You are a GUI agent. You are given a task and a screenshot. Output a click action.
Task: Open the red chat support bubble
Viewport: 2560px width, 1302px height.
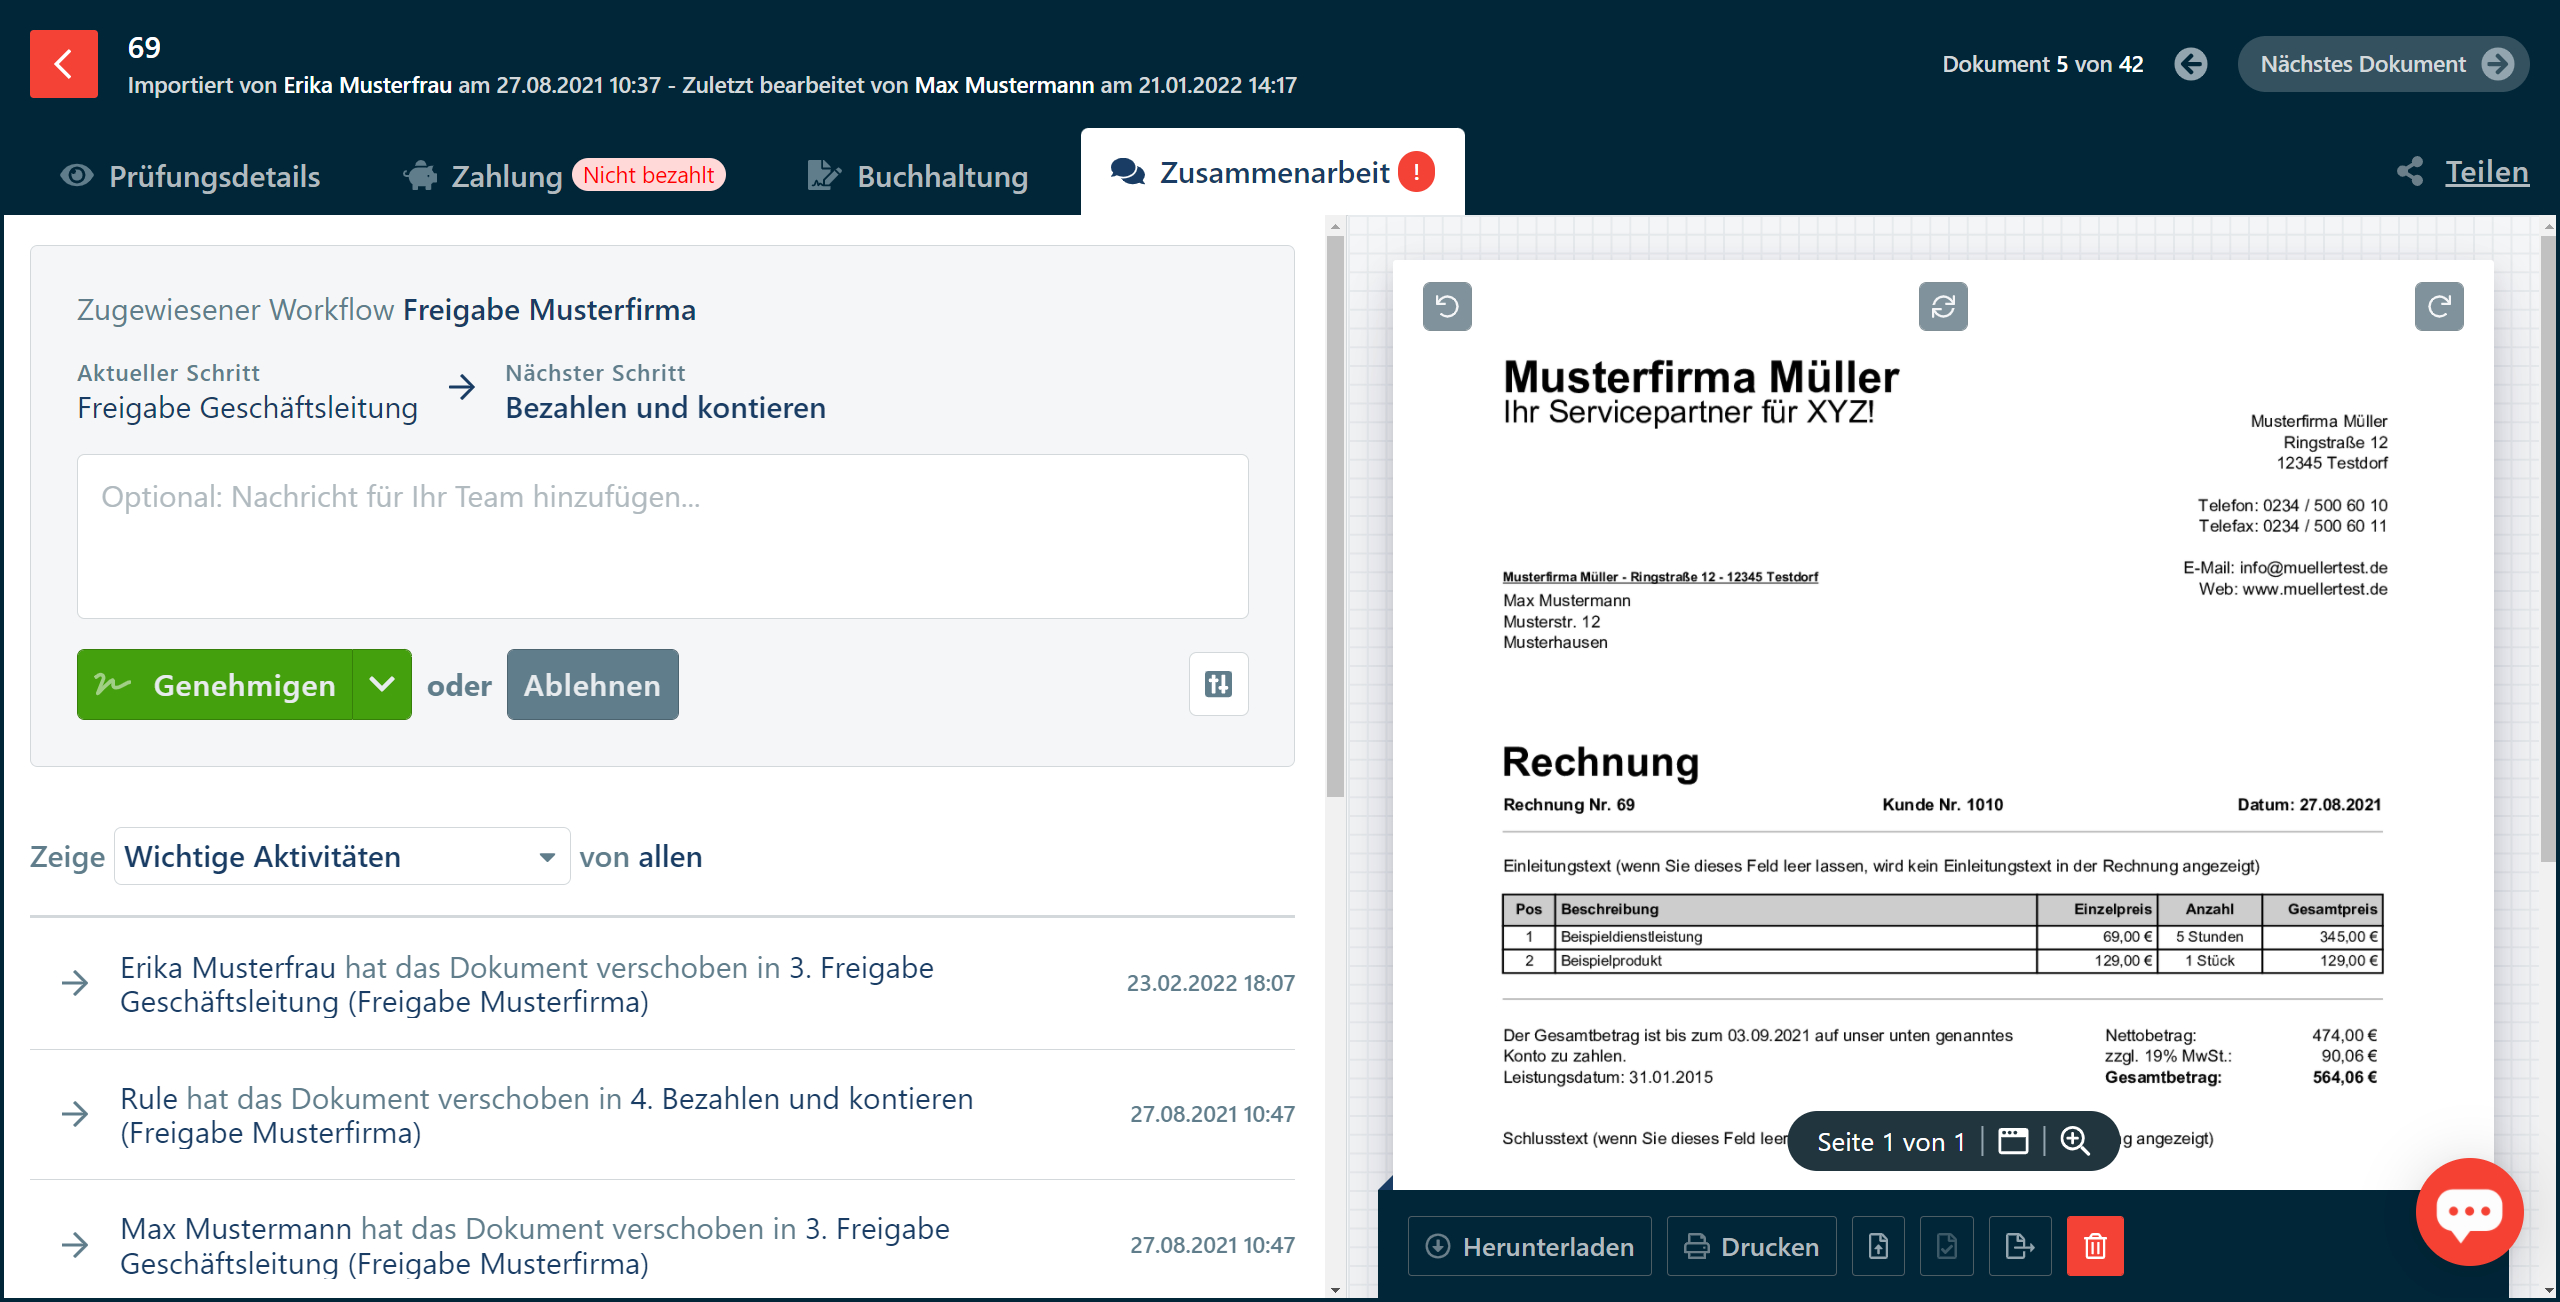[x=2469, y=1212]
